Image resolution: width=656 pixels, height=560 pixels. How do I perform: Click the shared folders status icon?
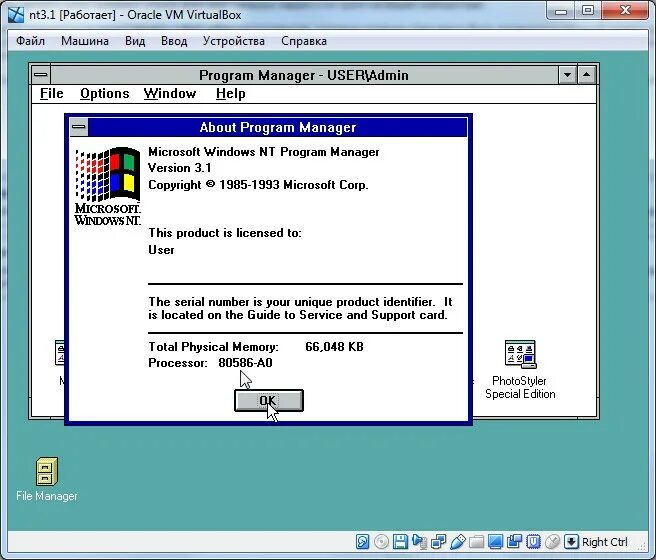[x=477, y=542]
